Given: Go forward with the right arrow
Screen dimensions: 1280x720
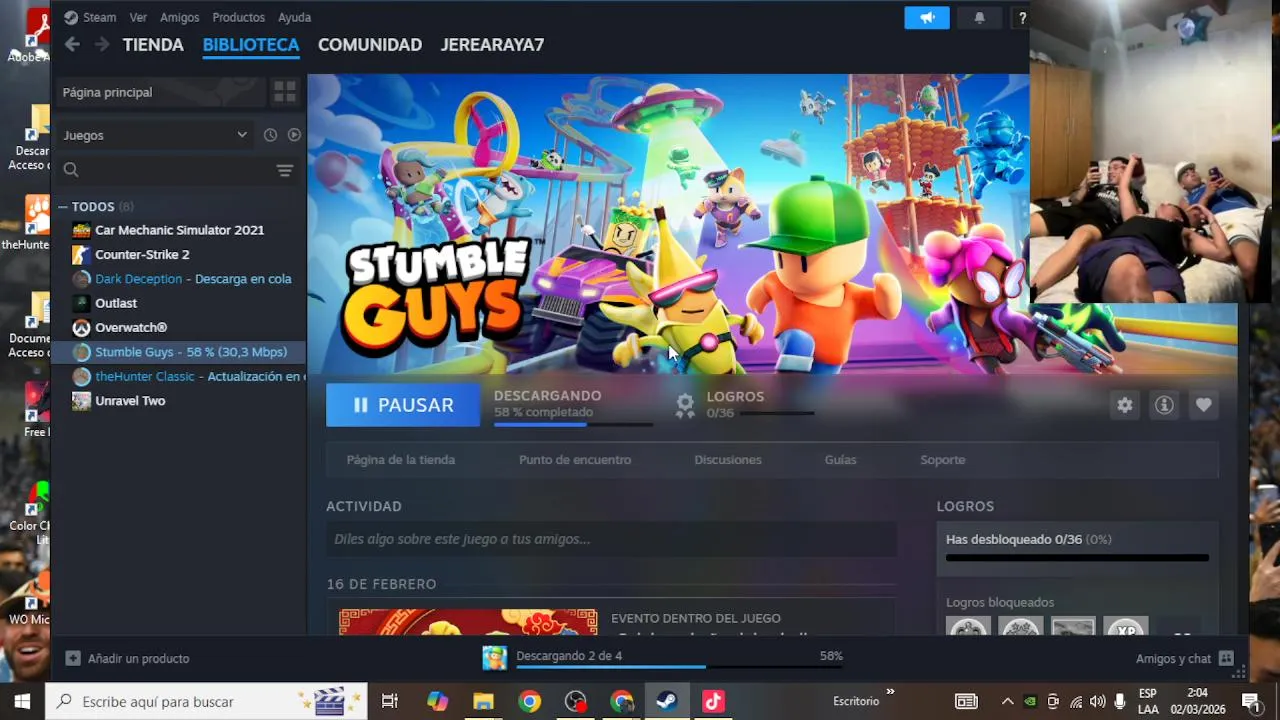Looking at the screenshot, I should coord(102,44).
